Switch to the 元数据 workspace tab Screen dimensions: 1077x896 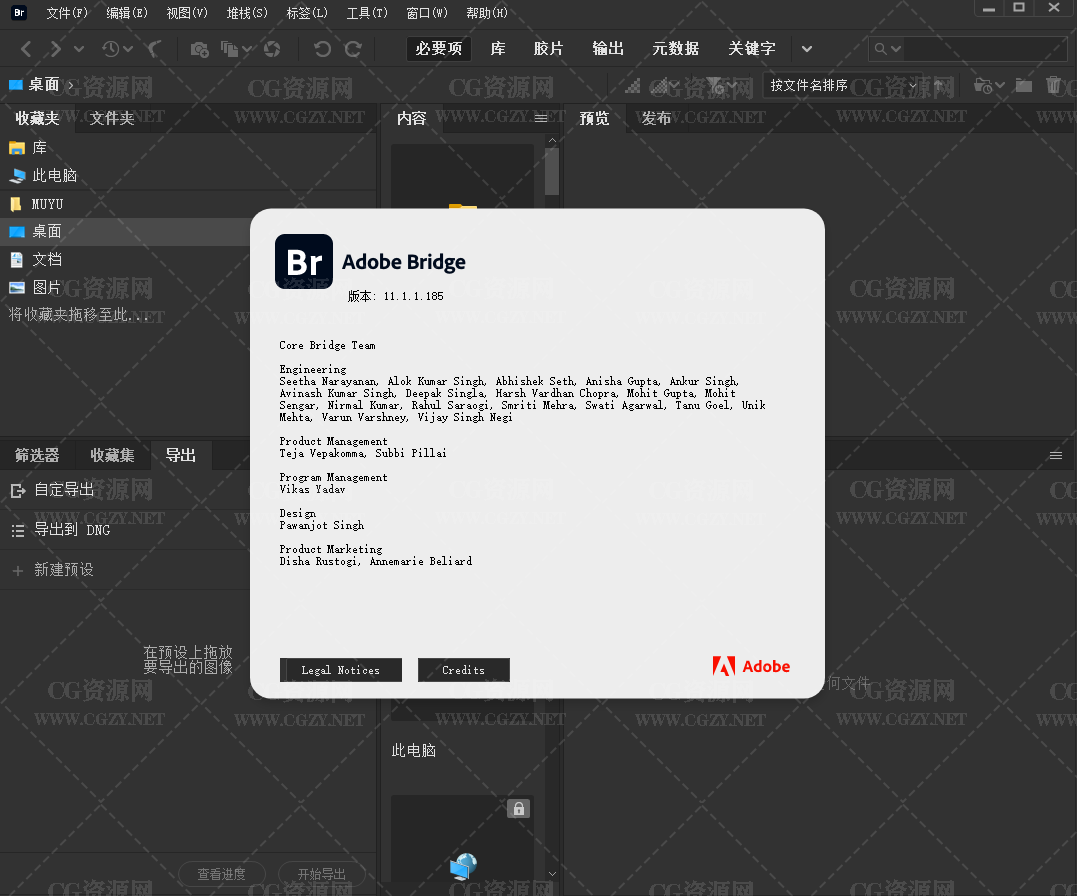coord(675,49)
